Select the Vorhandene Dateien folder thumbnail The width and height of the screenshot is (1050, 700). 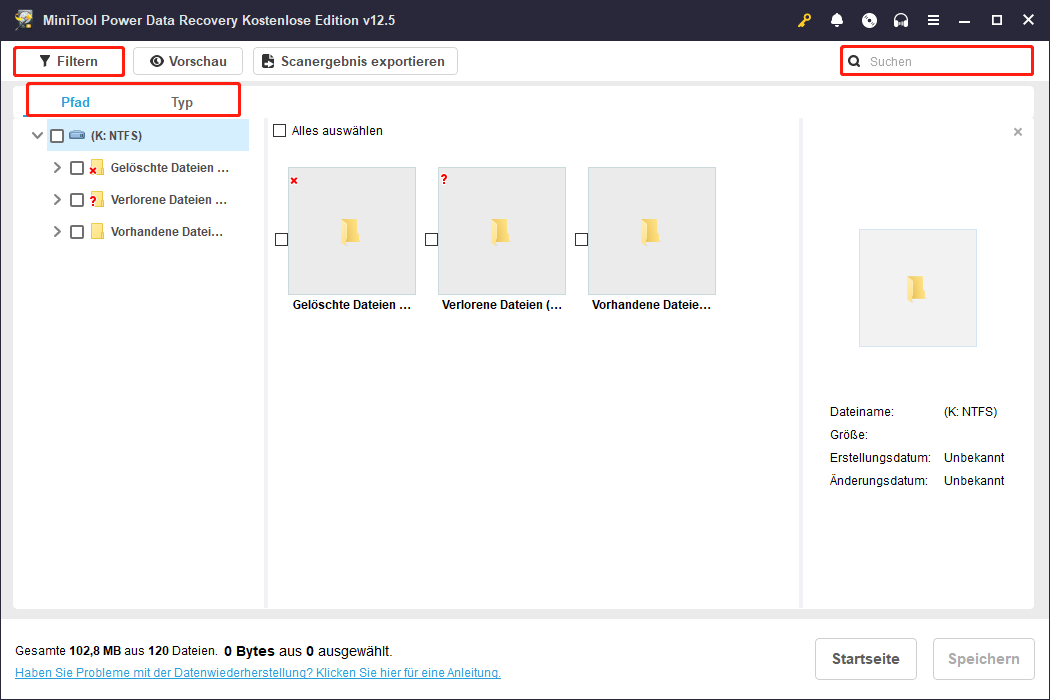tap(652, 231)
